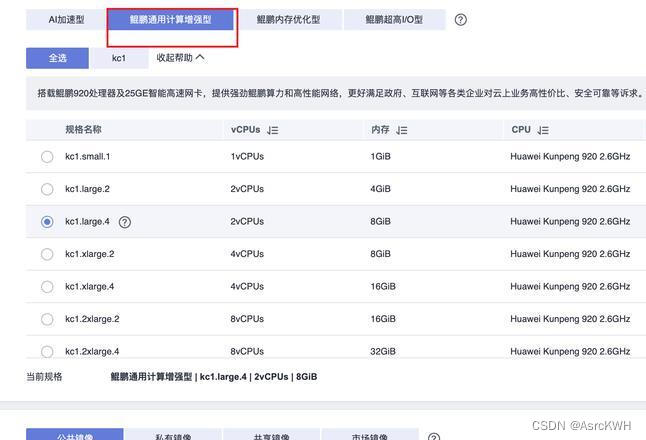
Task: Click 1vCPUs cell
Action: pyautogui.click(x=247, y=157)
